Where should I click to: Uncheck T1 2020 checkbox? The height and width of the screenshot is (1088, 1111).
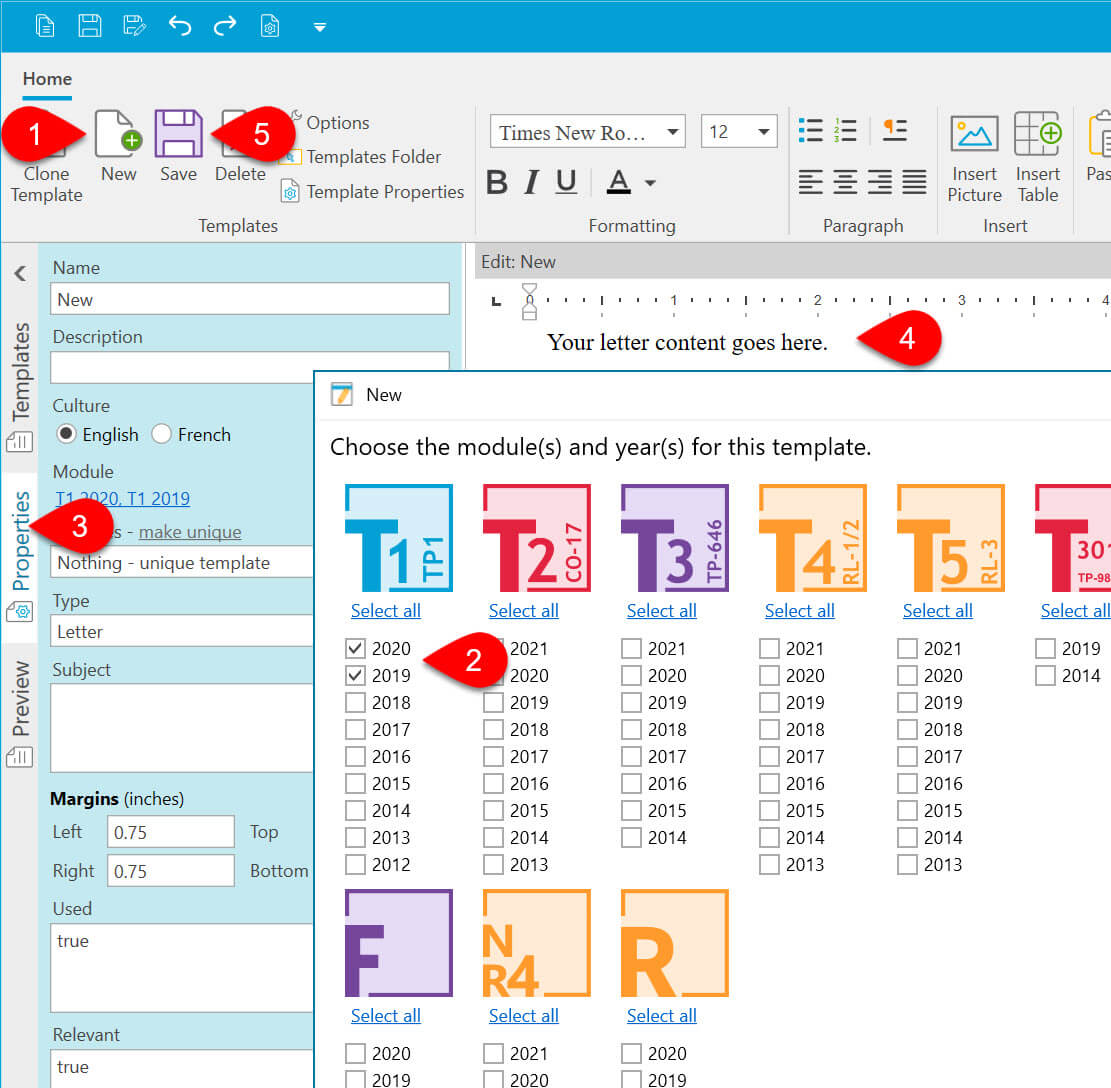click(x=356, y=648)
